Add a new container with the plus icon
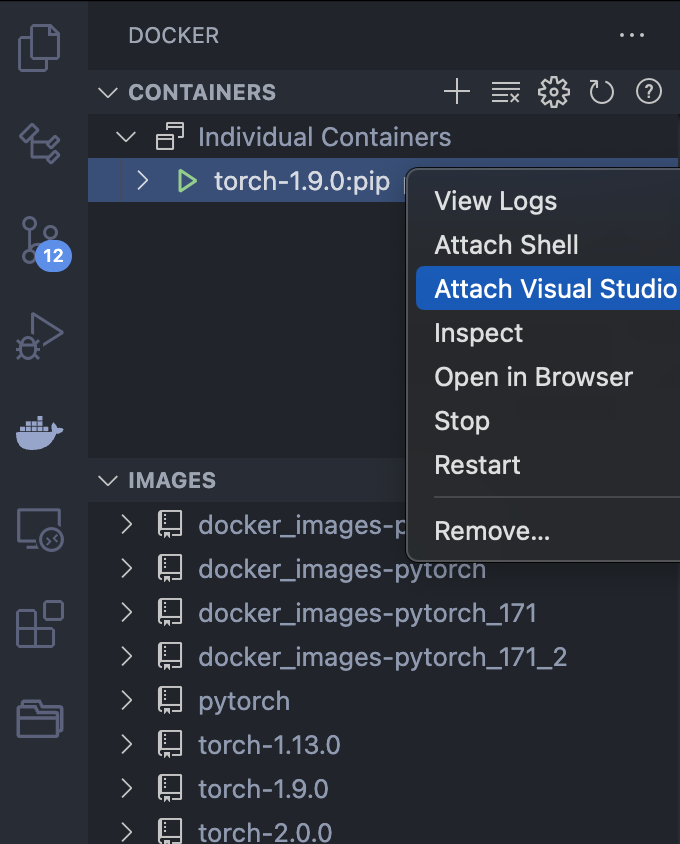Screen dimensions: 680x844 [456, 91]
